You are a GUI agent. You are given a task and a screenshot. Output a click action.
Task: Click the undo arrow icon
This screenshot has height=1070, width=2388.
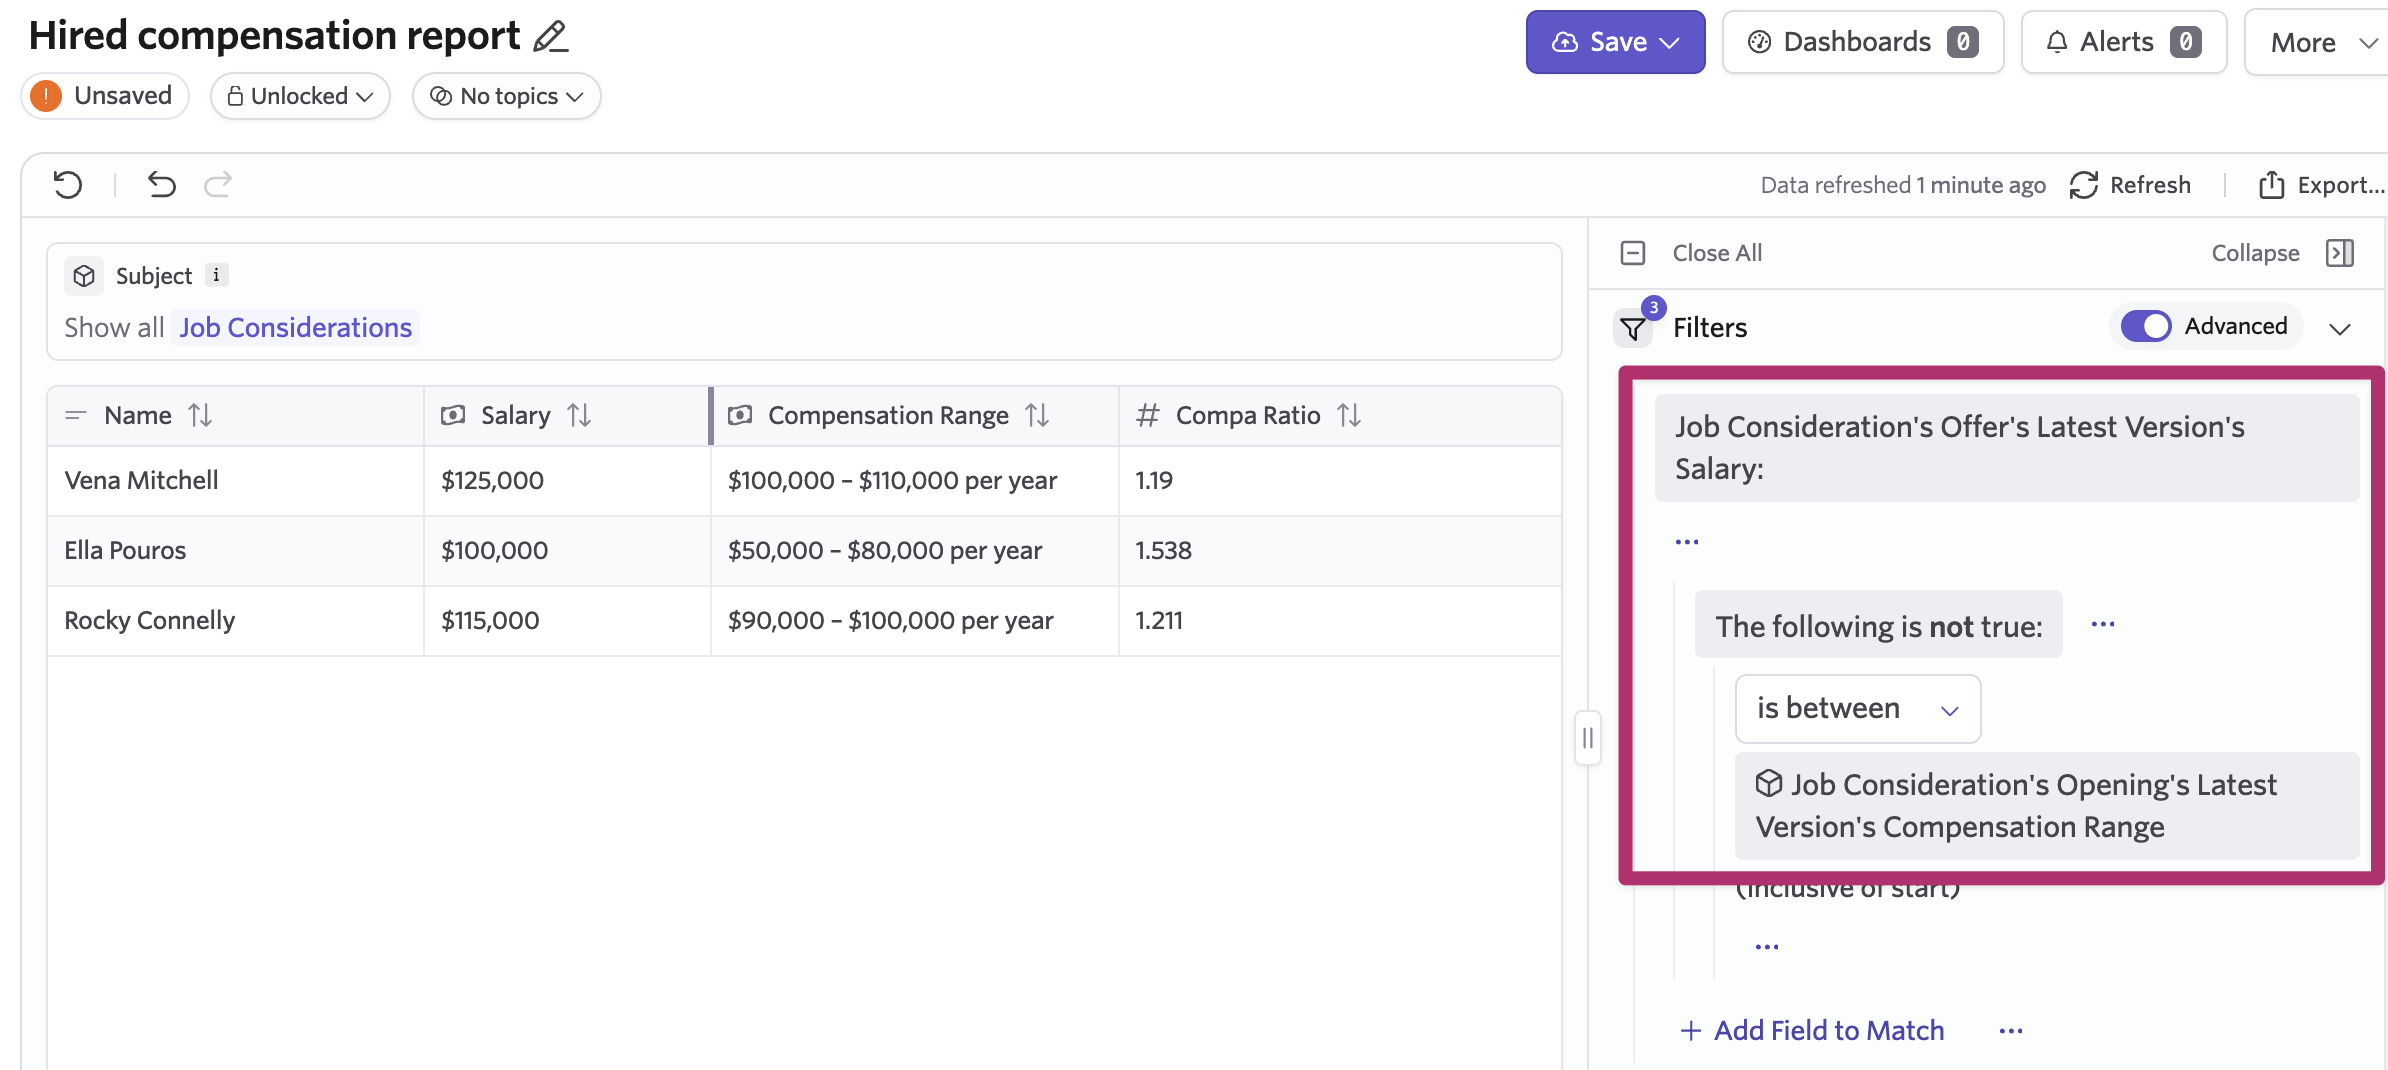[162, 185]
